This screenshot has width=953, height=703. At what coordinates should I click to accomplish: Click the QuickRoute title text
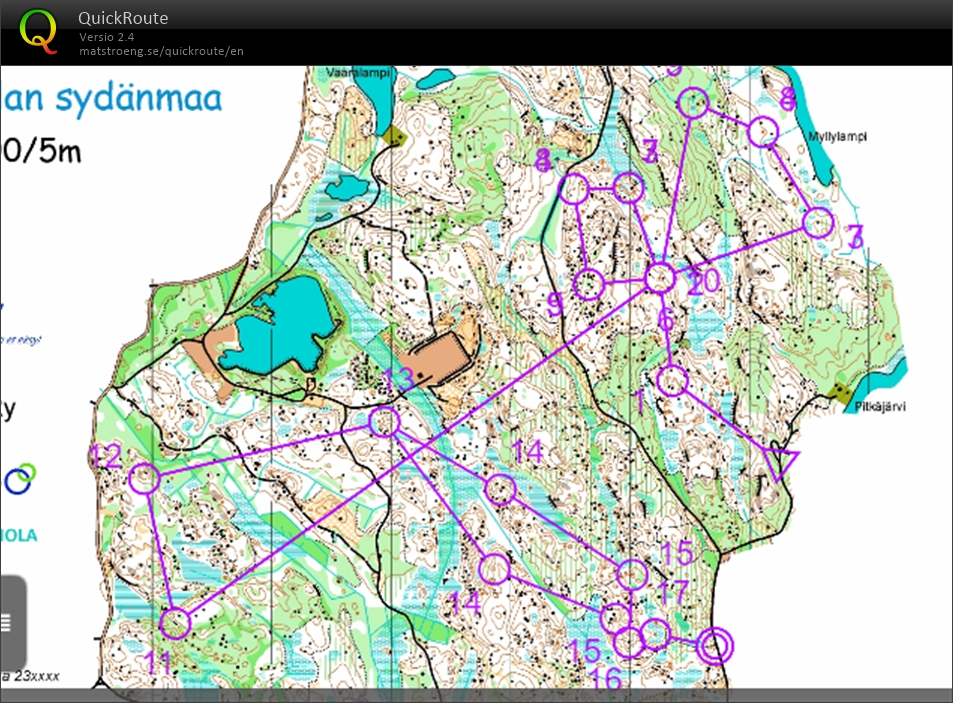123,18
